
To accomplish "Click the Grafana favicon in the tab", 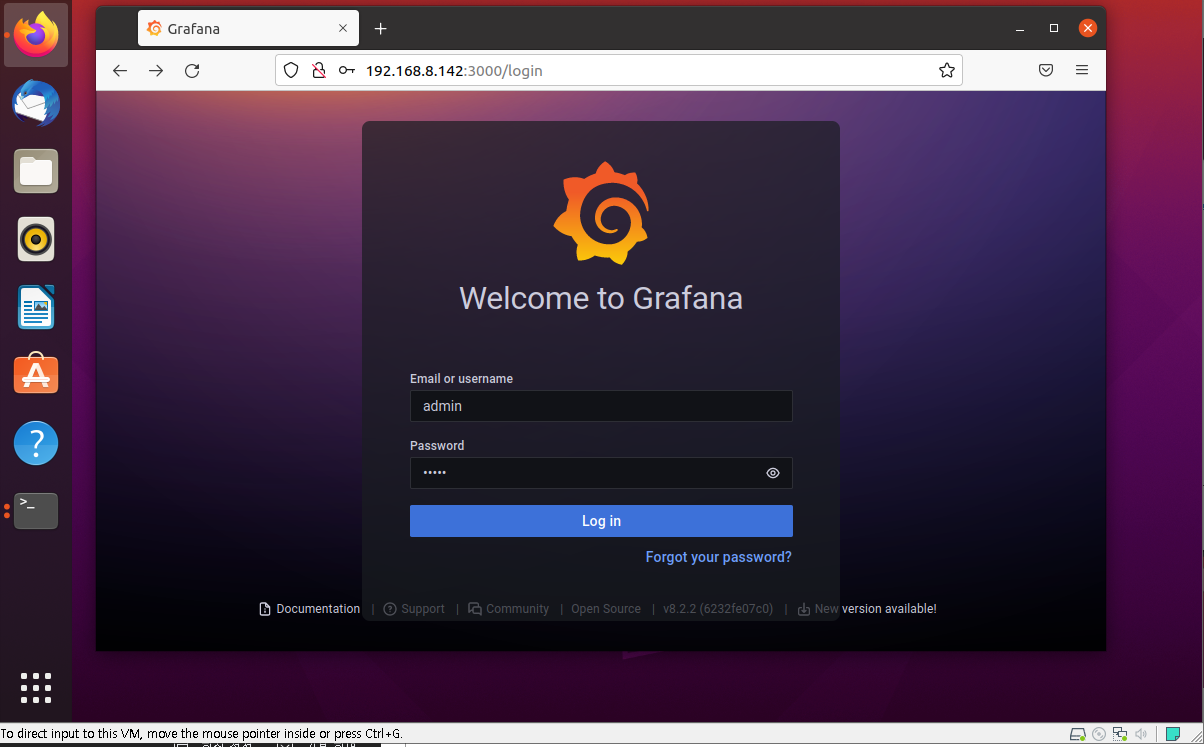I will (154, 29).
